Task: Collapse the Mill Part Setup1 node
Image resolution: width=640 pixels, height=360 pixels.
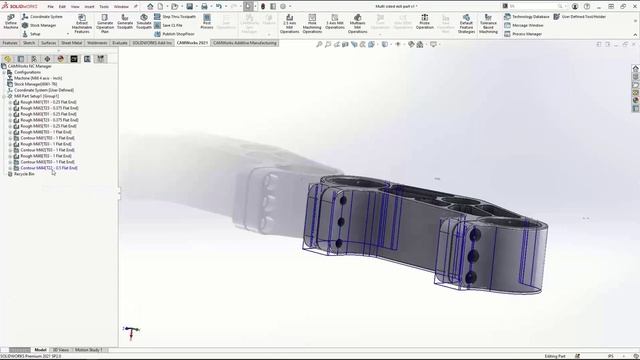Action: [4, 96]
